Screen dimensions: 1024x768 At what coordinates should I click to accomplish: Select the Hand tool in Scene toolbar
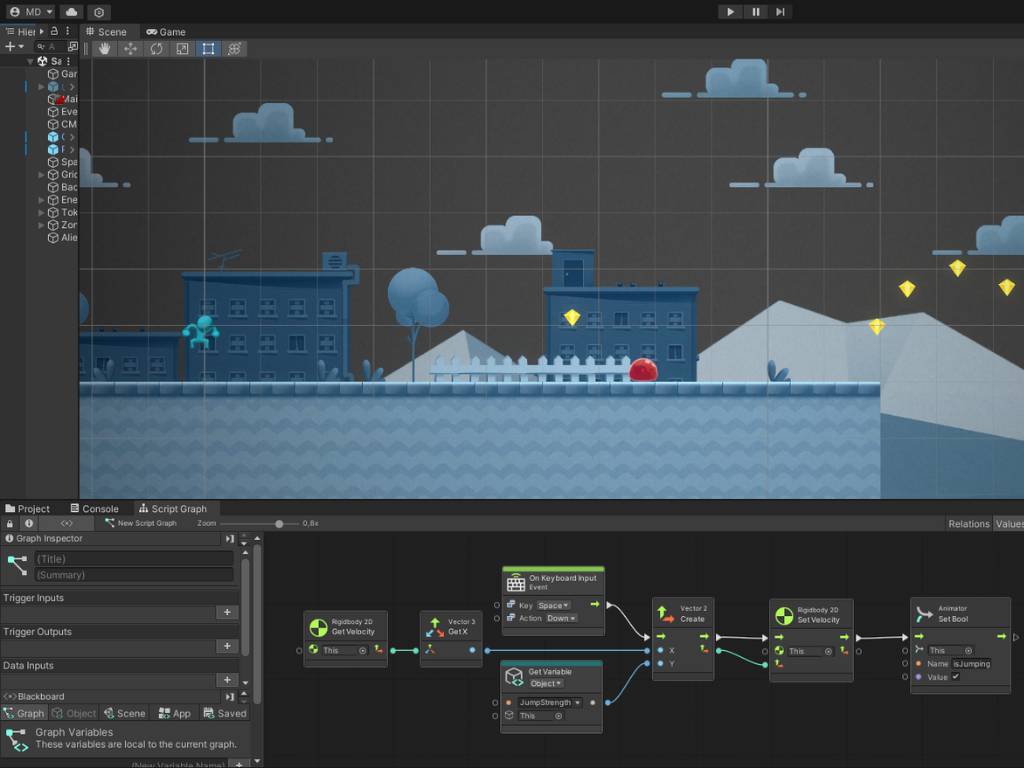(105, 49)
